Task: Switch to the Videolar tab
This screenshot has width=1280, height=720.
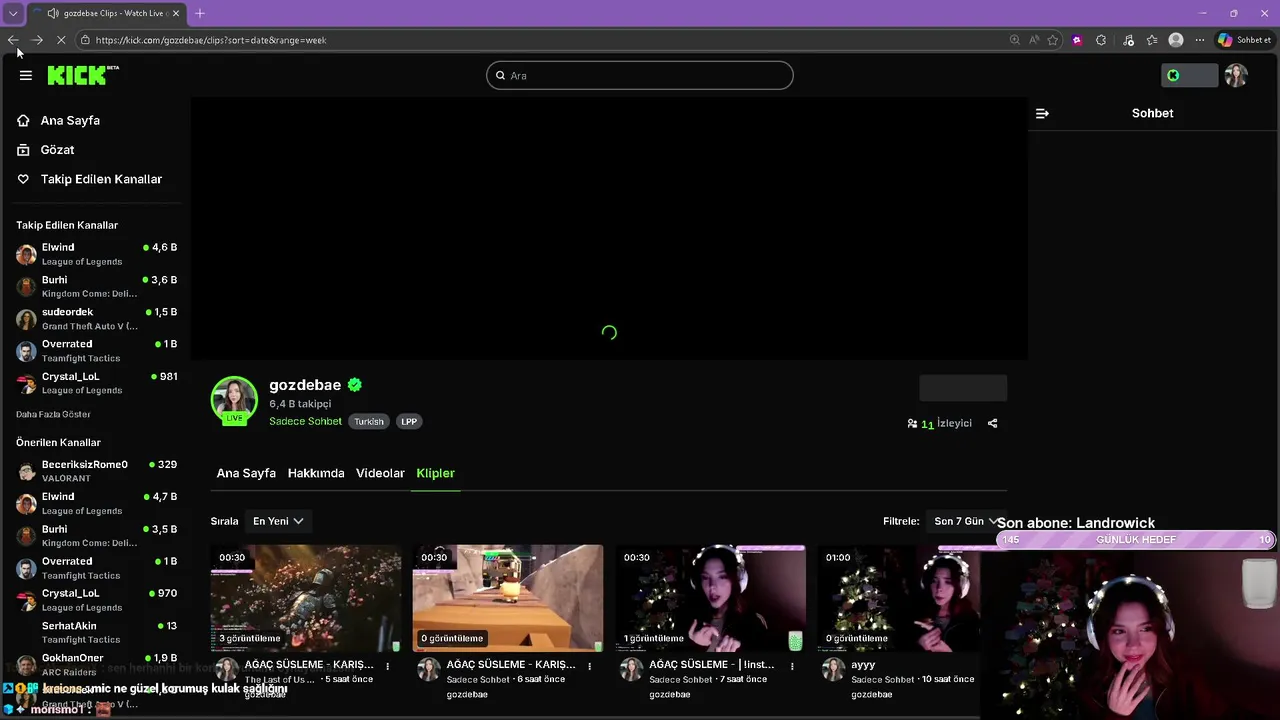Action: pos(380,473)
